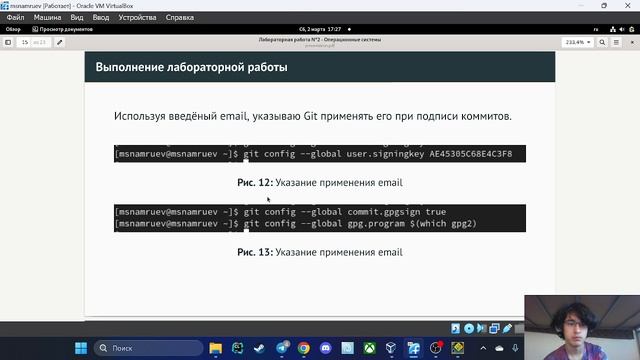Open the Windows Start menu
The height and width of the screenshot is (360, 640).
point(81,348)
